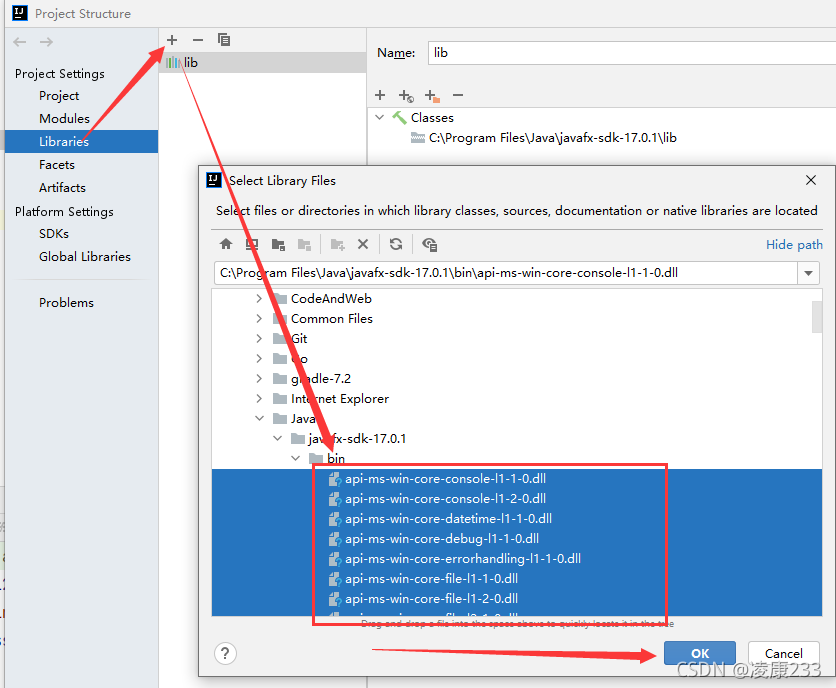The width and height of the screenshot is (836, 688).
Task: Expand the Common Files folder
Action: click(259, 318)
